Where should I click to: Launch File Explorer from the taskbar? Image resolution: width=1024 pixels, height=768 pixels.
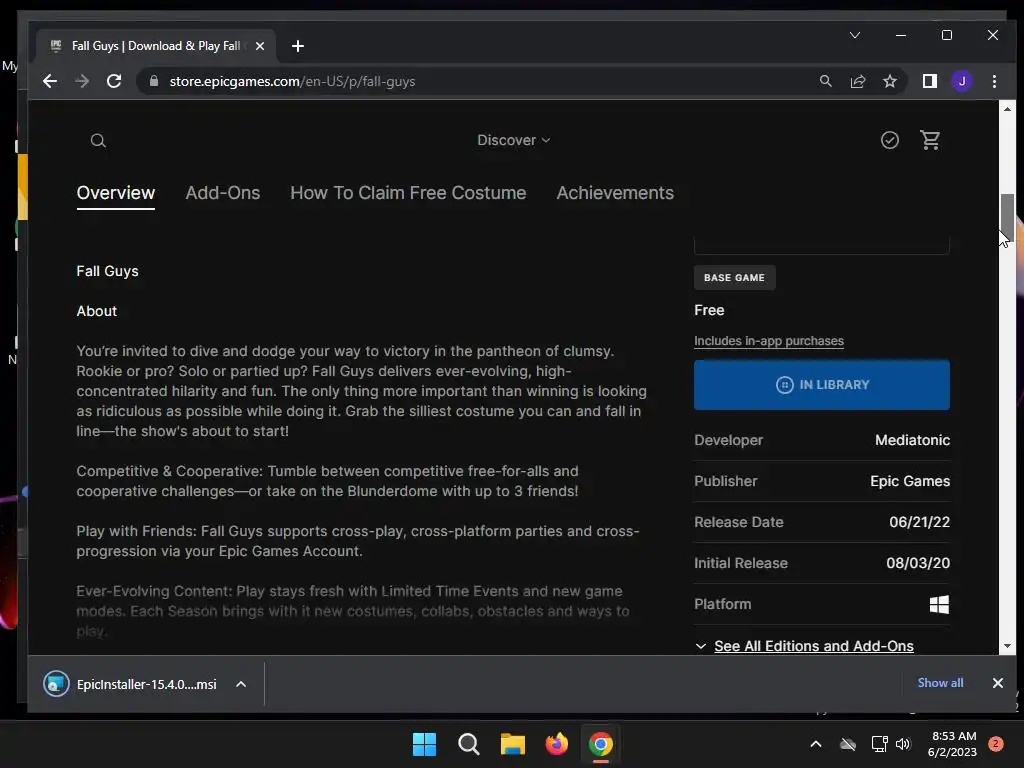(x=513, y=744)
